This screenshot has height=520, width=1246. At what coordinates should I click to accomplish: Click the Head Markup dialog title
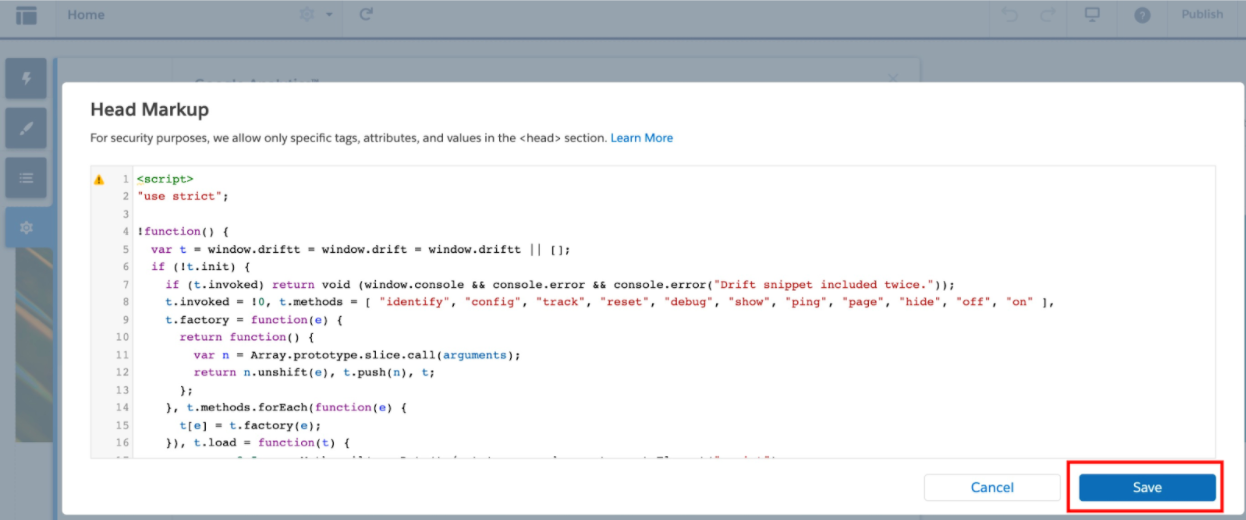[x=149, y=109]
